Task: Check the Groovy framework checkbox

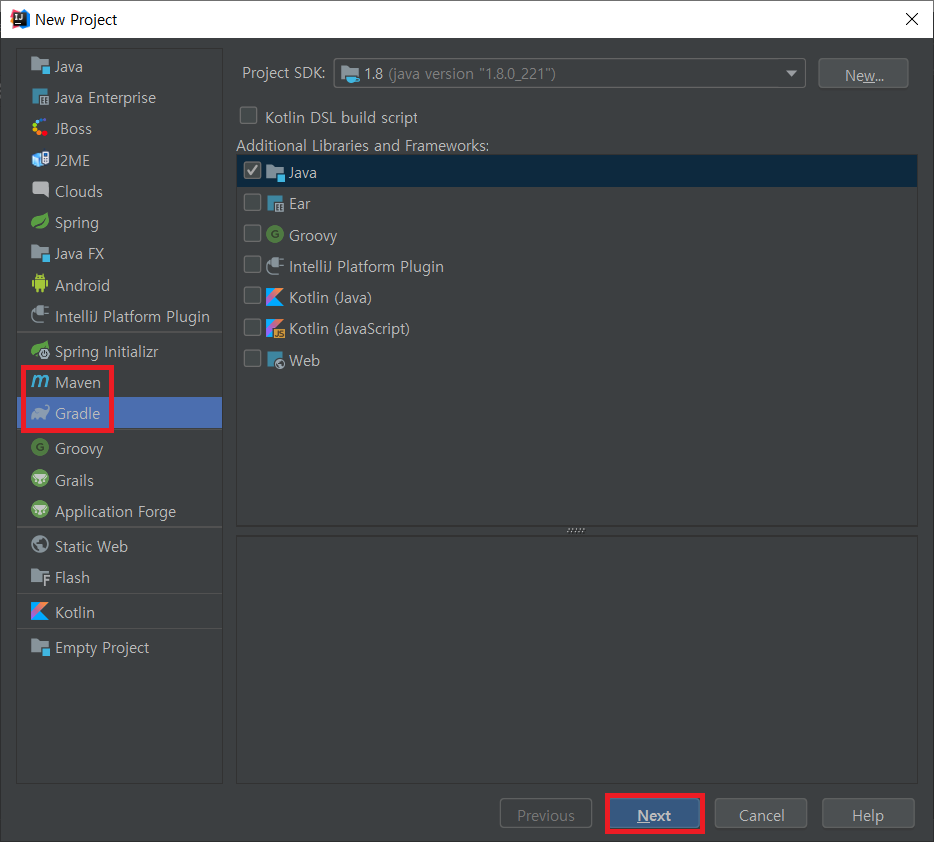Action: click(253, 233)
